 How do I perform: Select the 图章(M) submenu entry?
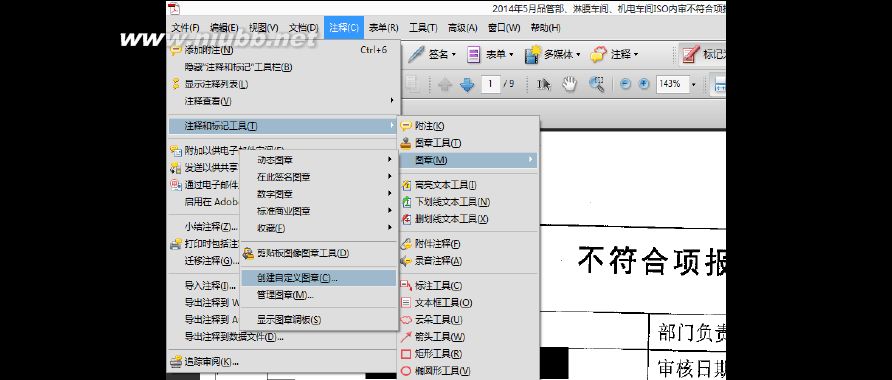(468, 160)
